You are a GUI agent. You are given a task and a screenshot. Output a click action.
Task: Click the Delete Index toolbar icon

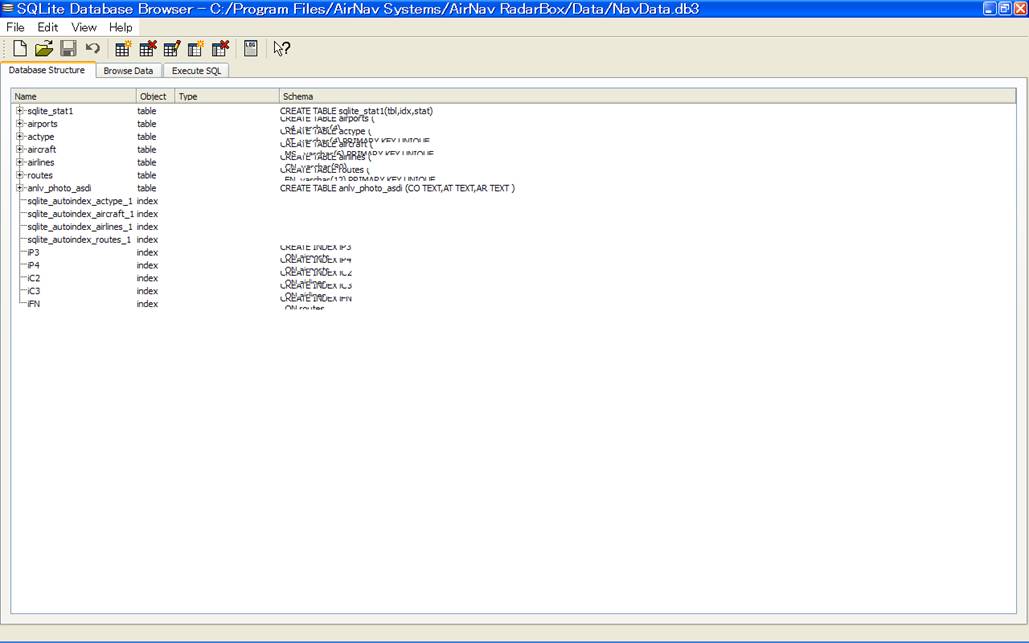pos(220,49)
